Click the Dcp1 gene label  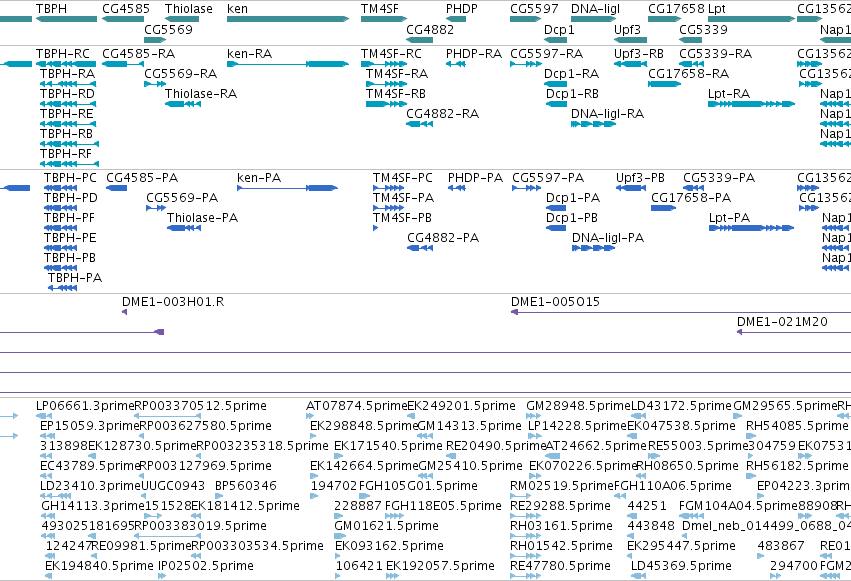pyautogui.click(x=559, y=29)
